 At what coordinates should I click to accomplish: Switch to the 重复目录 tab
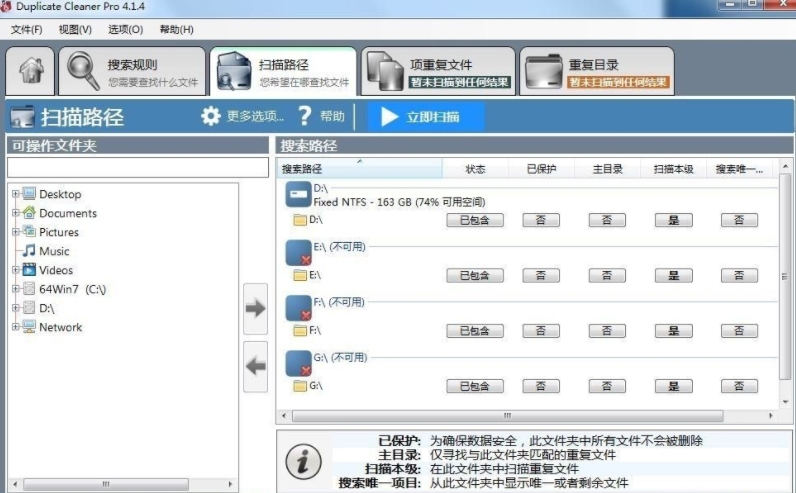(597, 71)
